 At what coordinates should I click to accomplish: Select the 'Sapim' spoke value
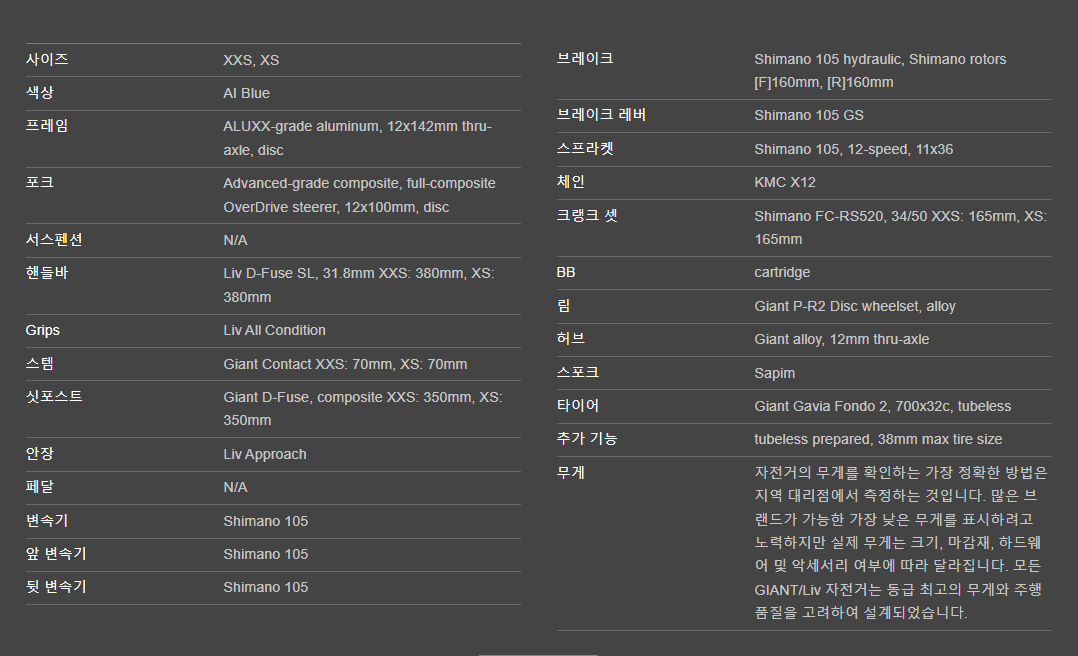(x=774, y=373)
